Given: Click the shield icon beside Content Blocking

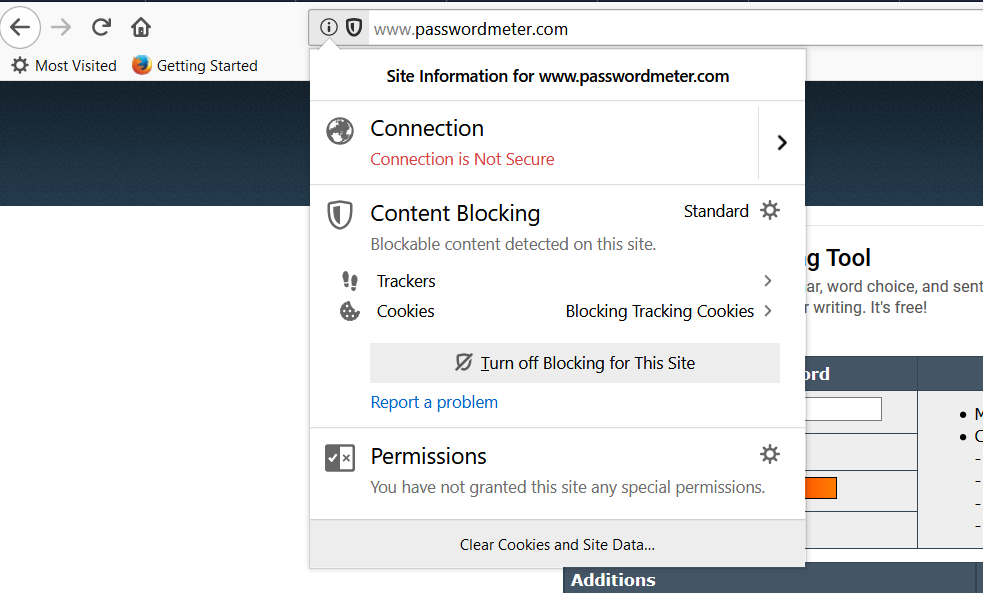Looking at the screenshot, I should point(340,214).
